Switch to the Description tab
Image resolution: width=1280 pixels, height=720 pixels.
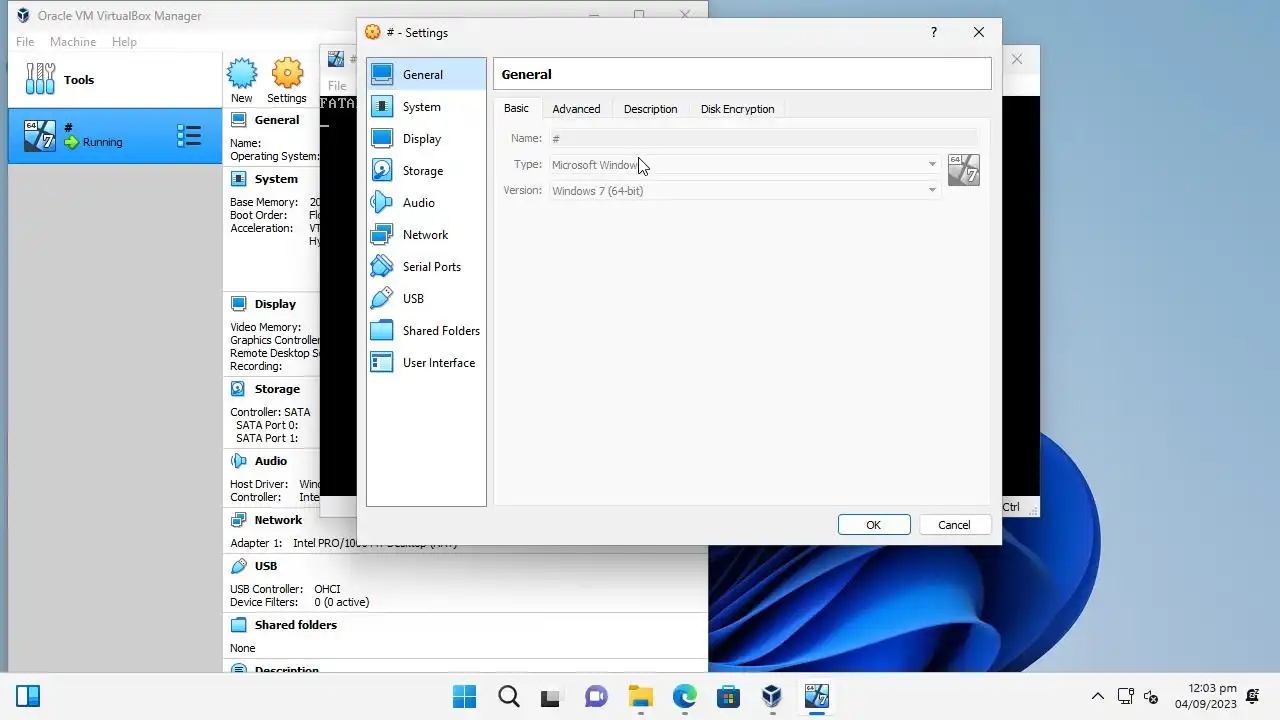(650, 109)
